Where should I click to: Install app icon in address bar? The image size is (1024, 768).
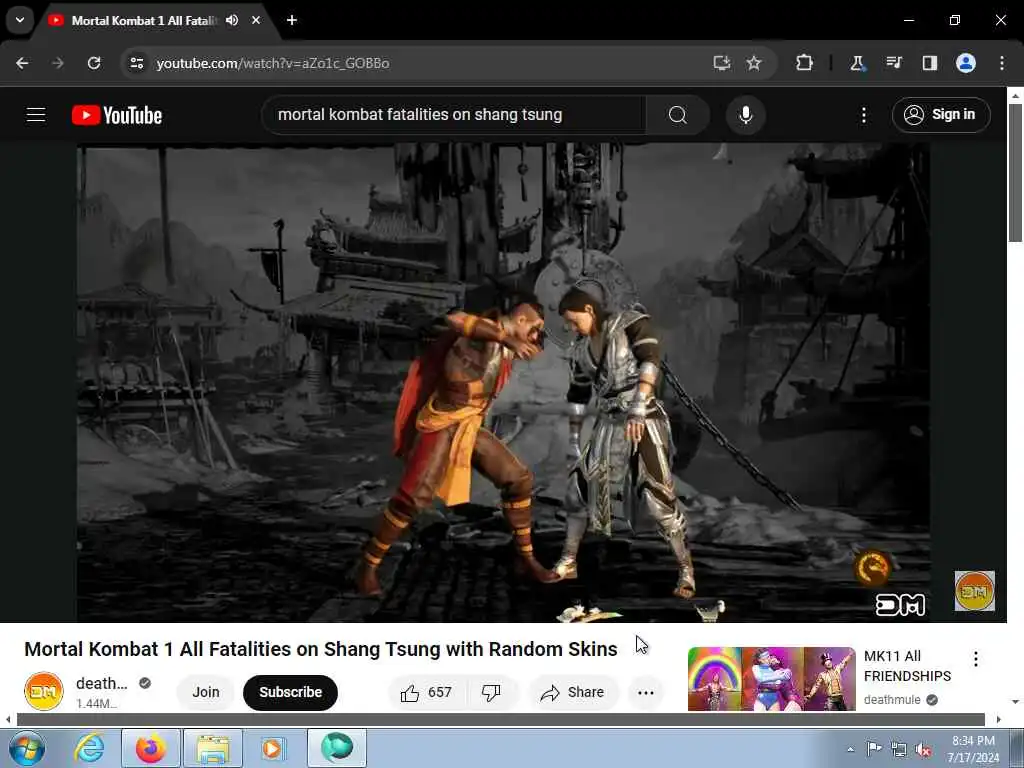722,63
